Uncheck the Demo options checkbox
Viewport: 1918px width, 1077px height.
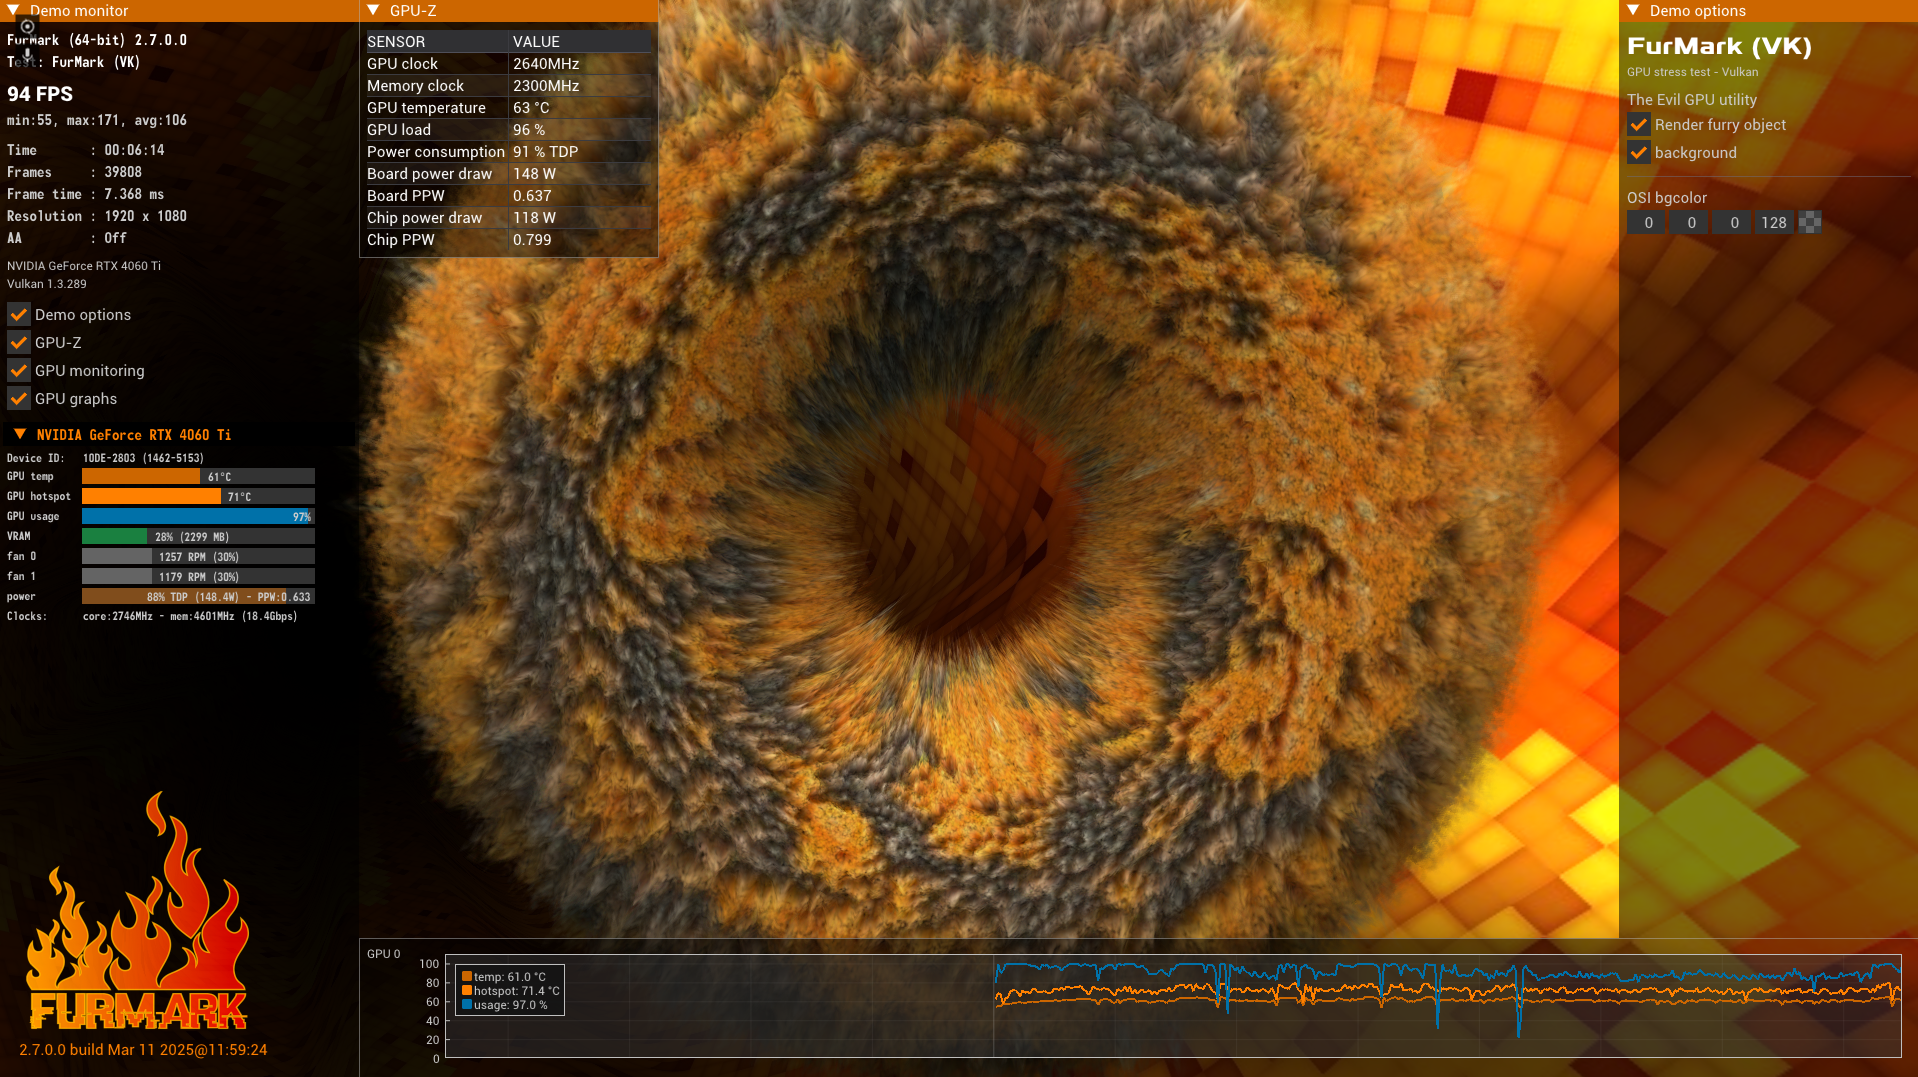(x=18, y=314)
